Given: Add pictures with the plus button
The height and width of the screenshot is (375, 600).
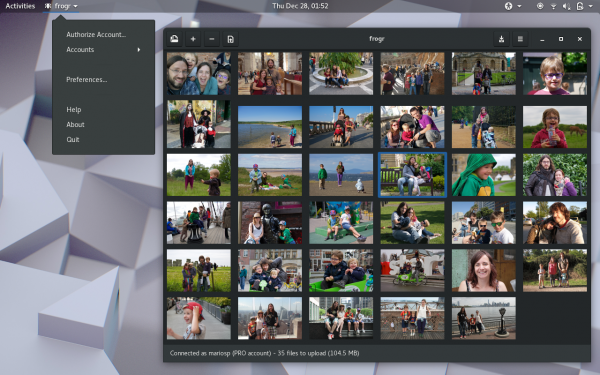Looking at the screenshot, I should point(193,39).
